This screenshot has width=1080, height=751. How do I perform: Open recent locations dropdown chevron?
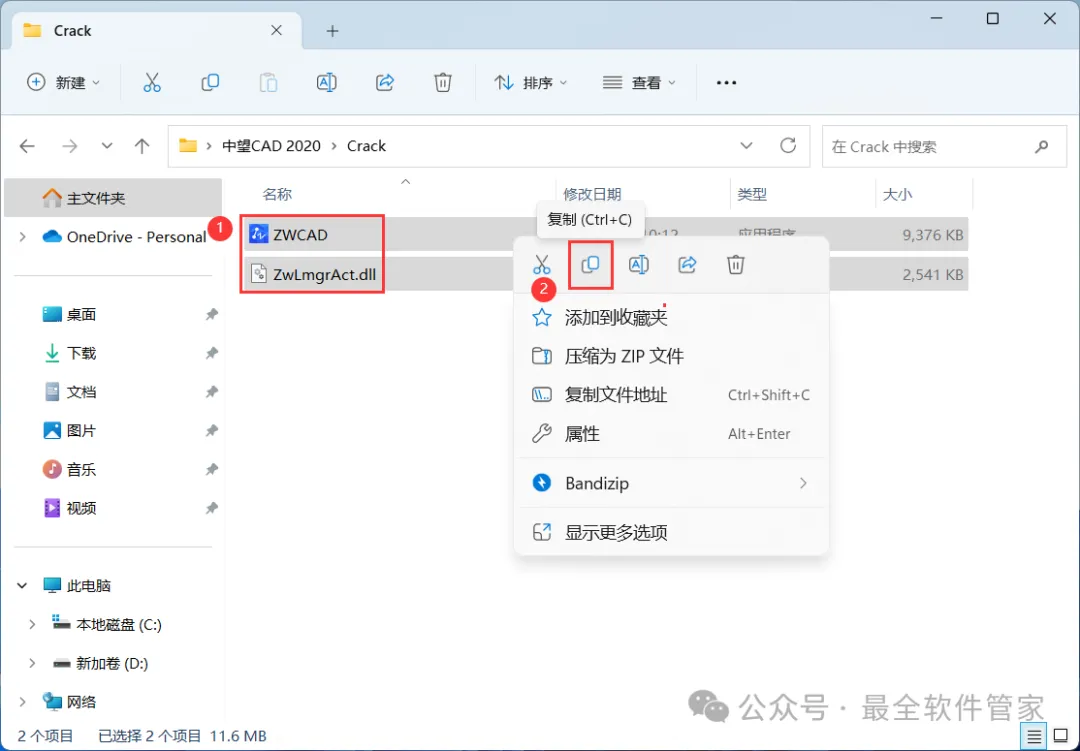tap(107, 146)
